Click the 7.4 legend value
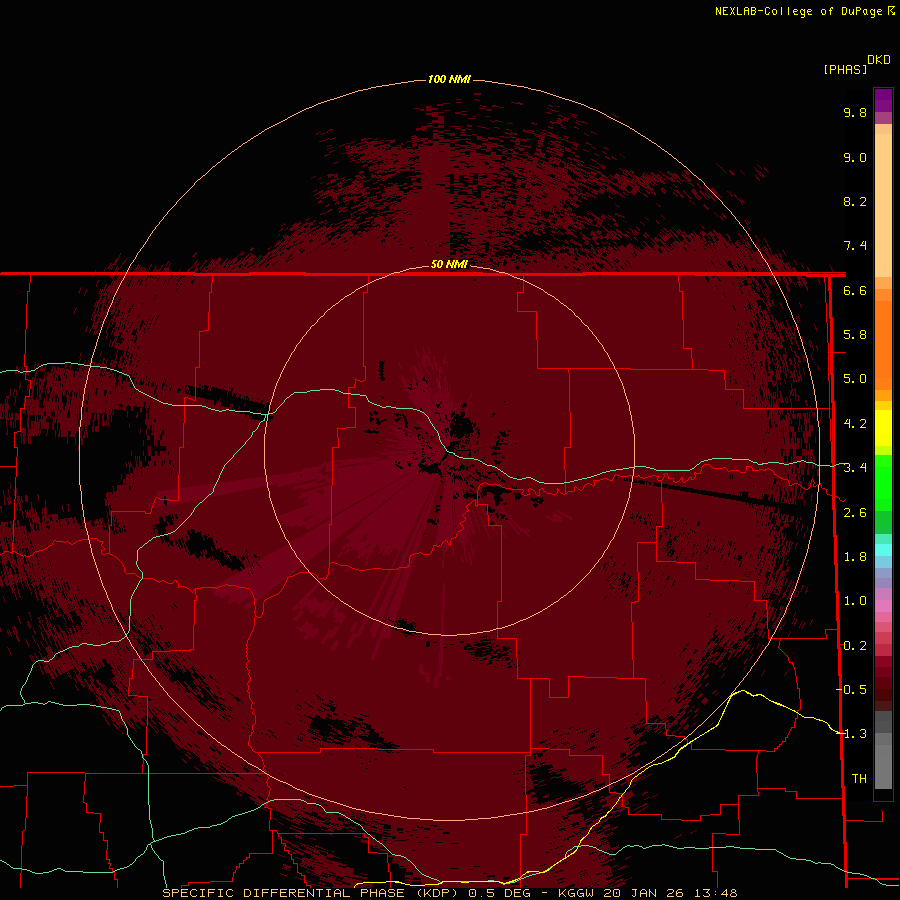The image size is (900, 900). click(x=855, y=246)
